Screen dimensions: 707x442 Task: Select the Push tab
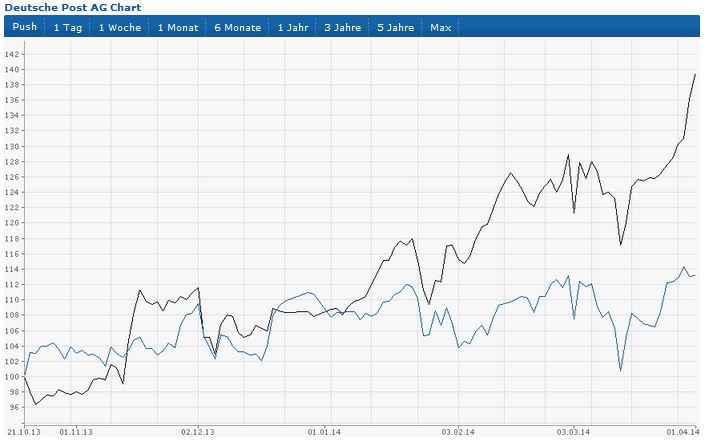point(24,27)
